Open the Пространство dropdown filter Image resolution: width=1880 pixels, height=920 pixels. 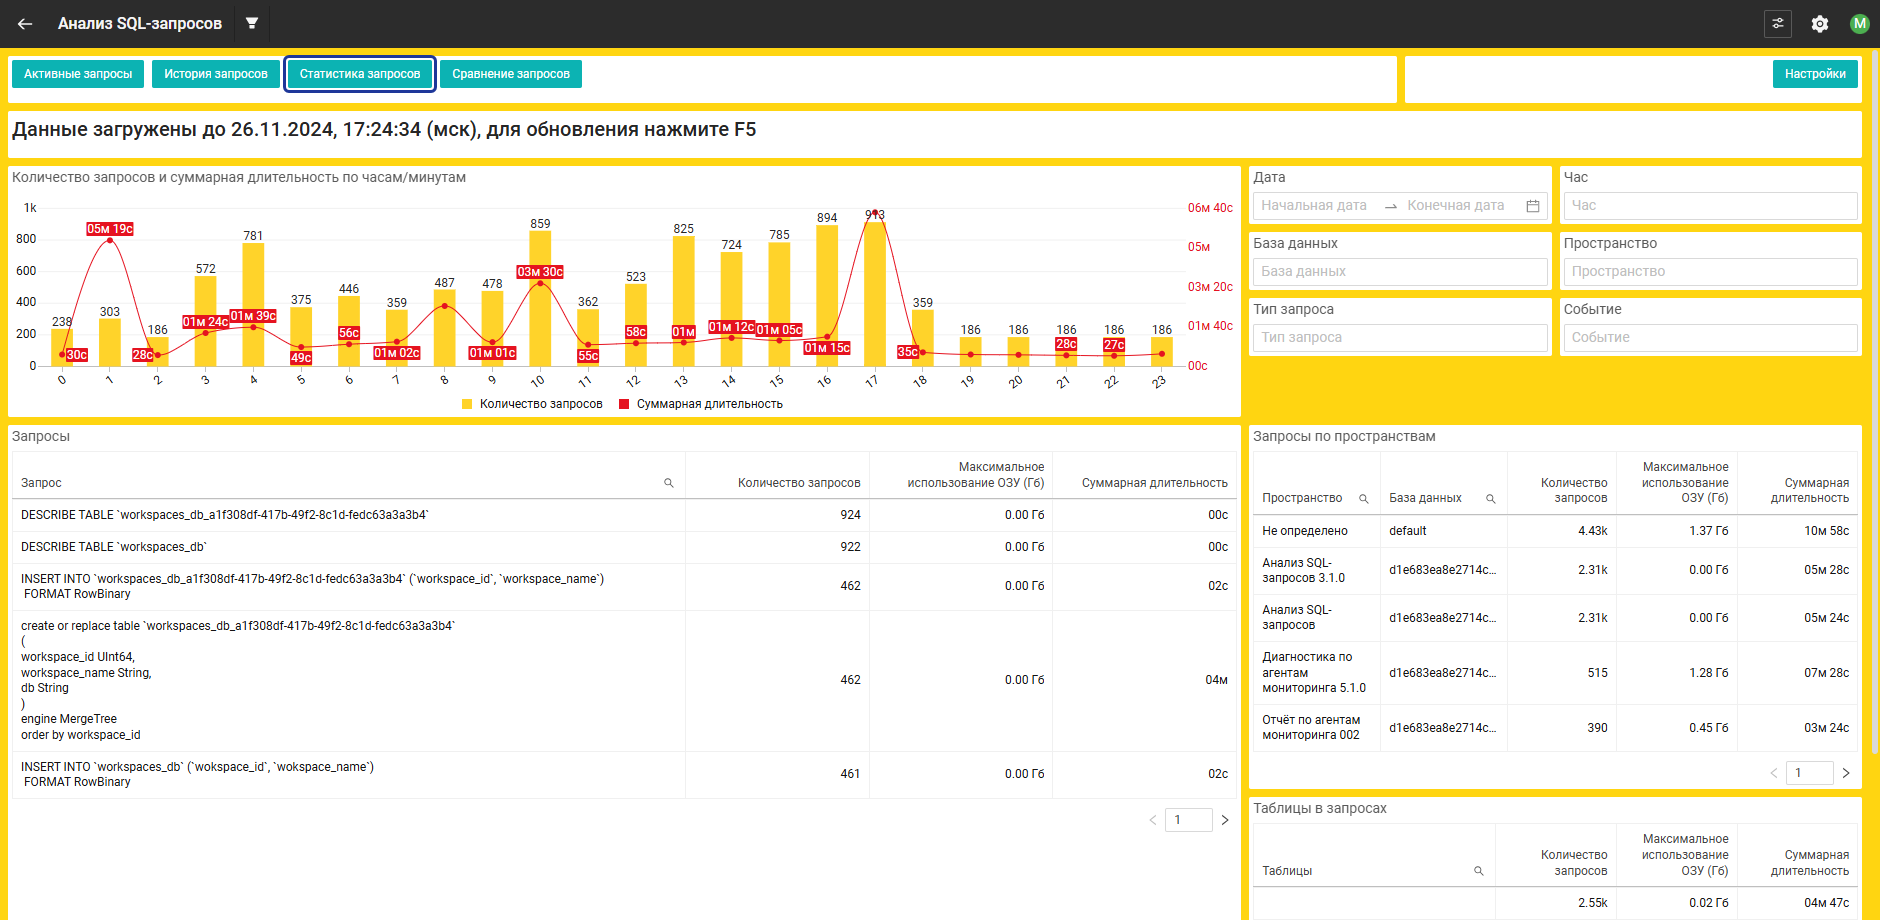(1710, 272)
